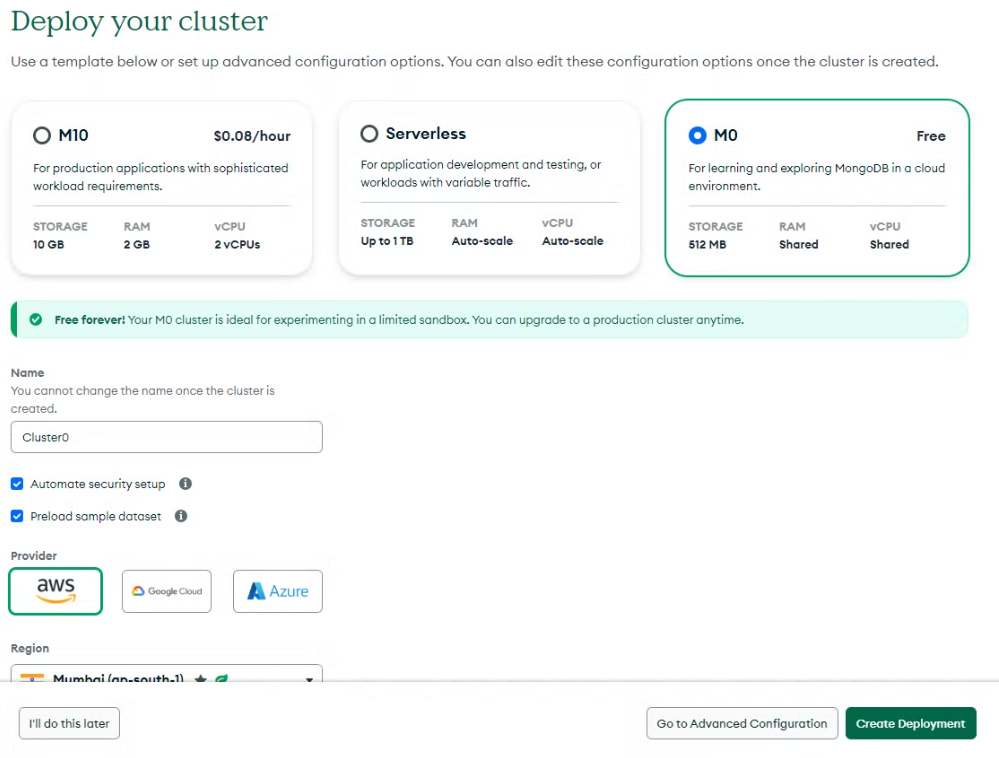This screenshot has height=758, width=999.
Task: Click I'll do this later button
Action: 69,724
